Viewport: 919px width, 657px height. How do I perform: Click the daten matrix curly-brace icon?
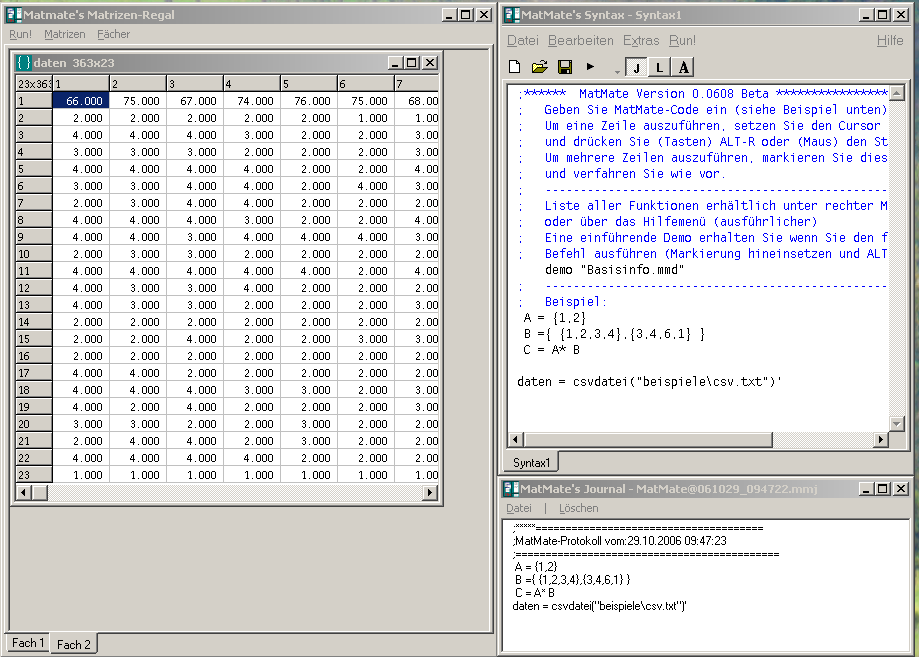tap(24, 63)
